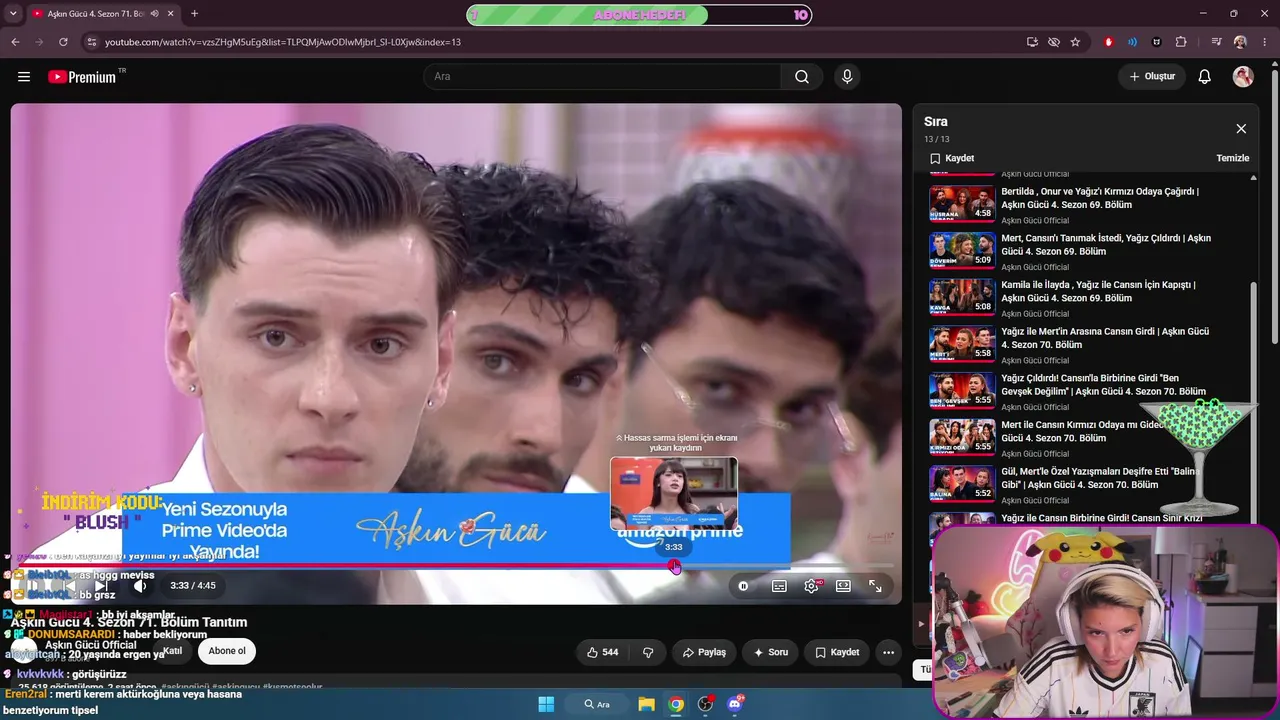The image size is (1280, 720).
Task: Open the Windows Start menu
Action: pos(546,704)
